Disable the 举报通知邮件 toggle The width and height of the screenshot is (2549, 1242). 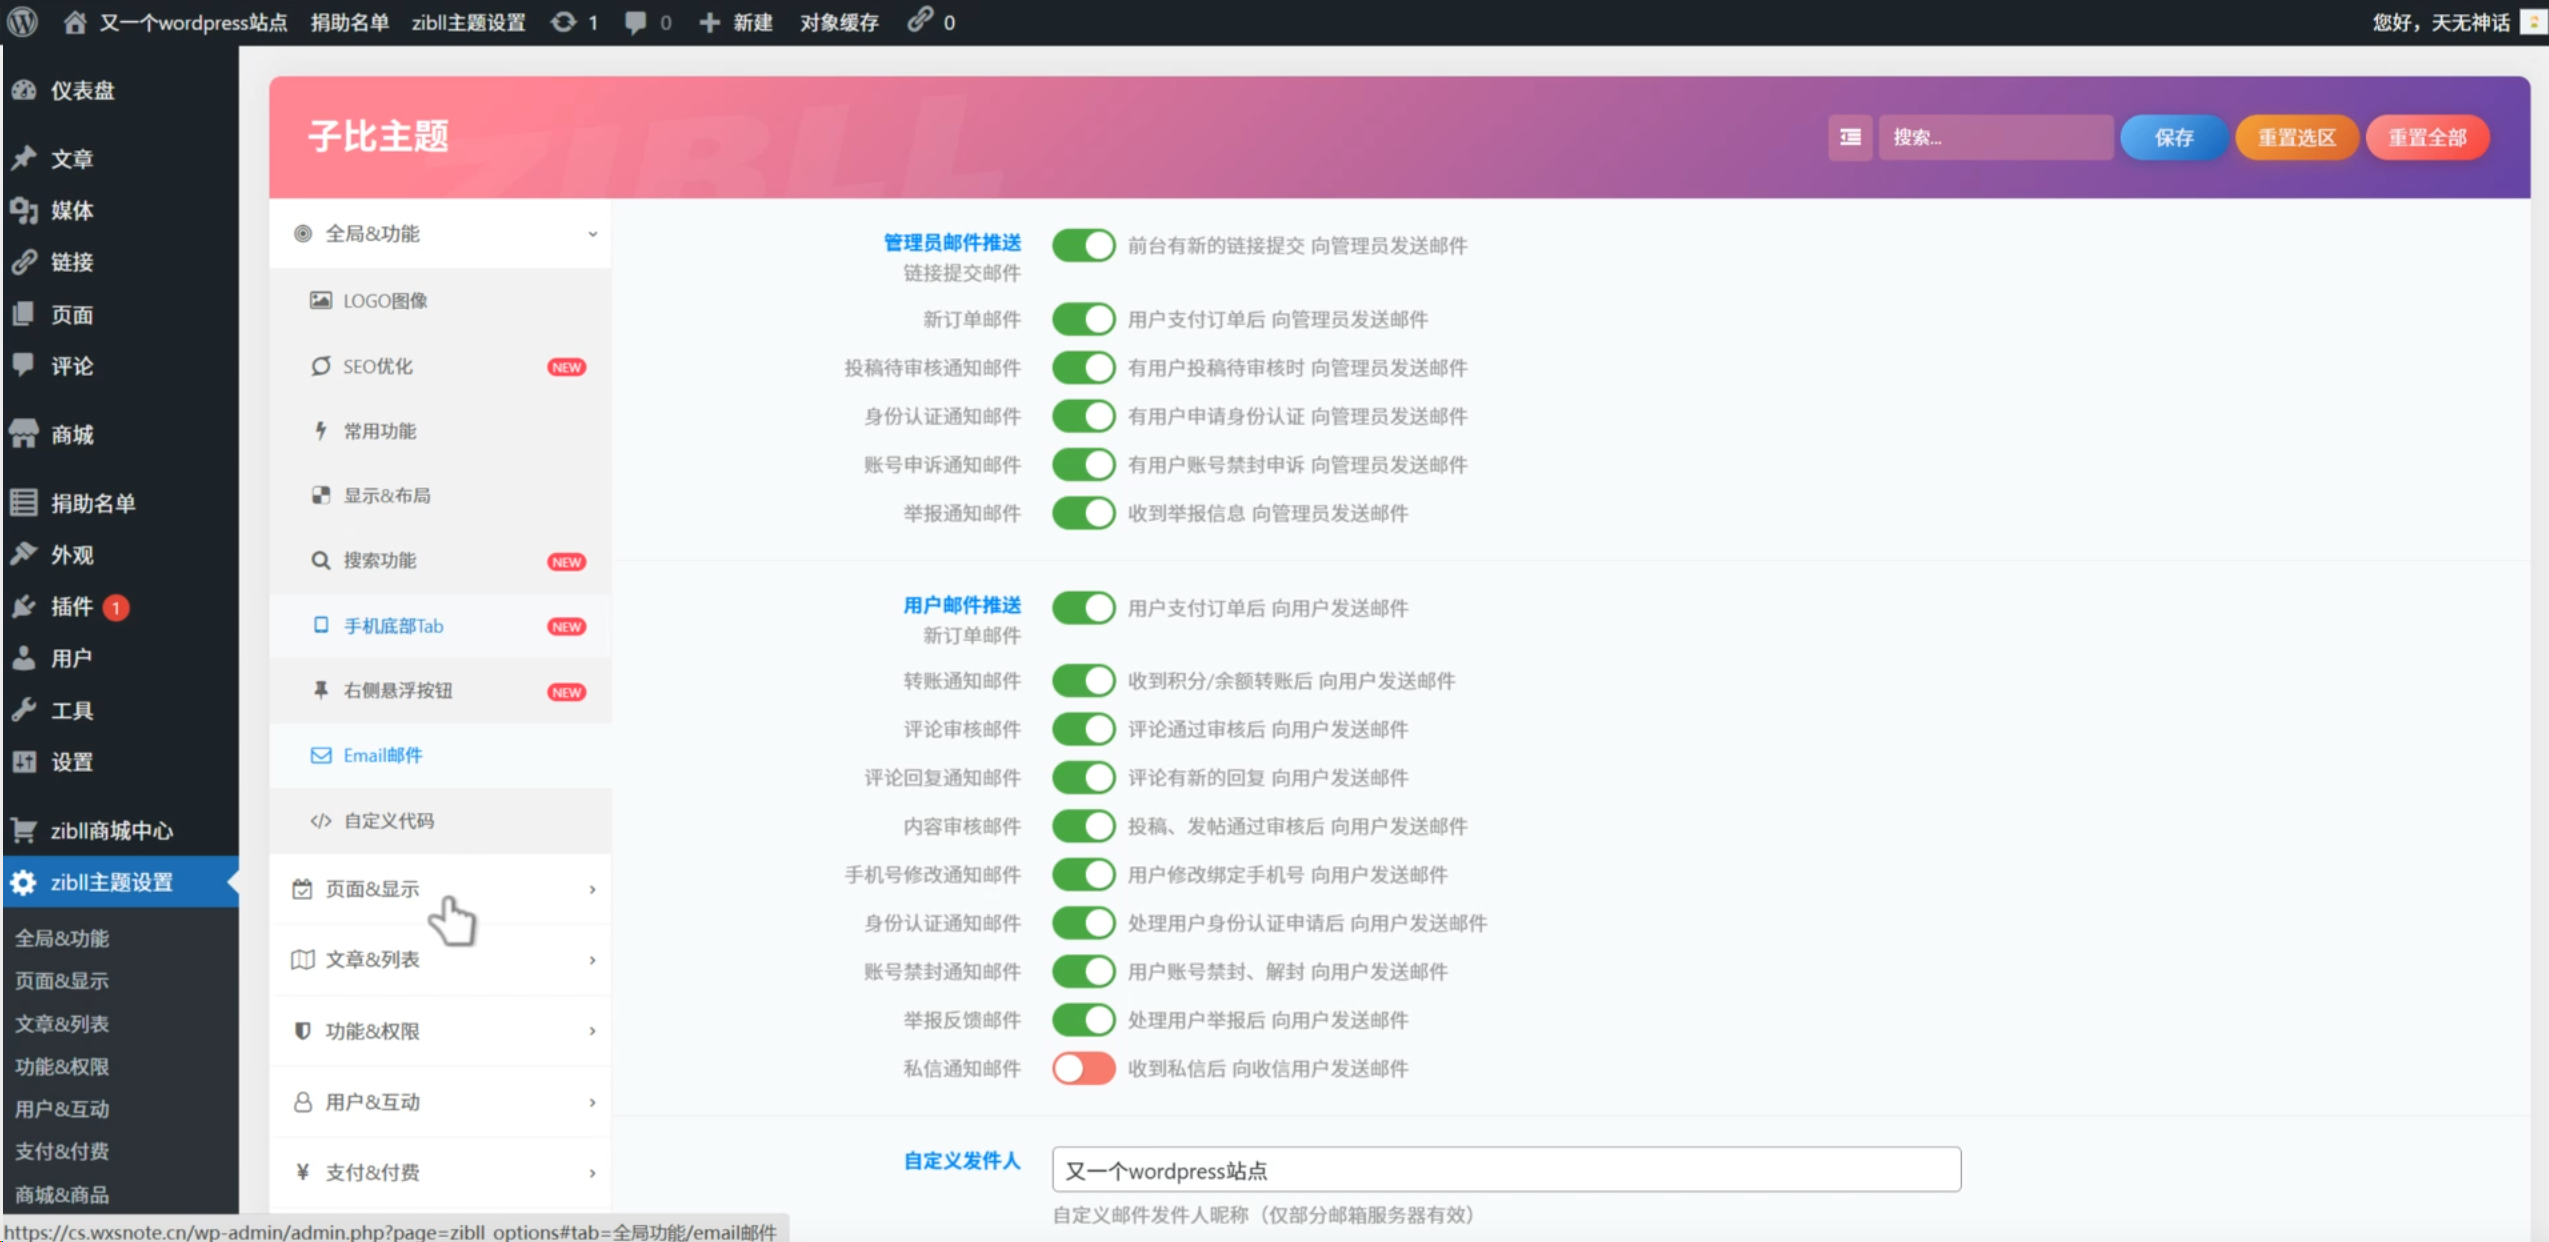pyautogui.click(x=1083, y=513)
